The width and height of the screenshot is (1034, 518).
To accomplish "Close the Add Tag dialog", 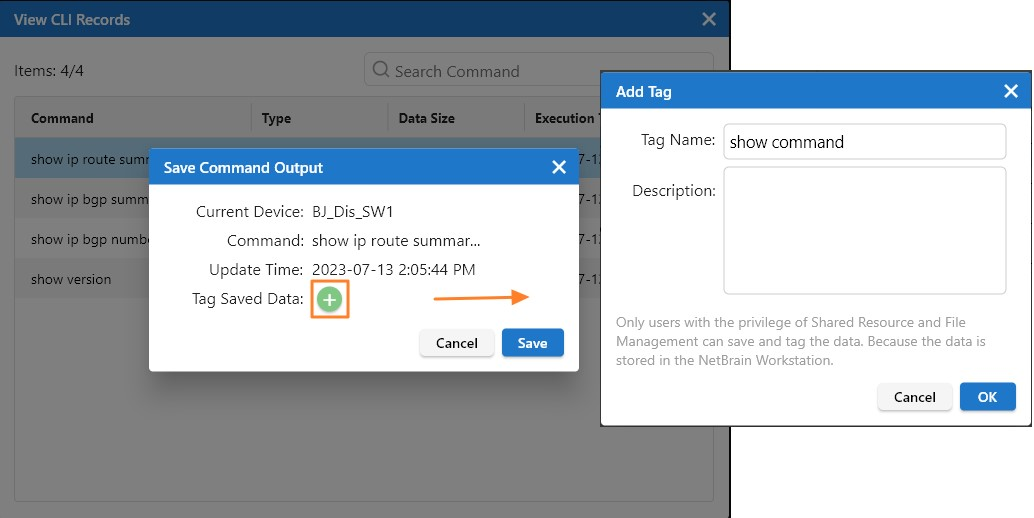I will (x=1010, y=91).
